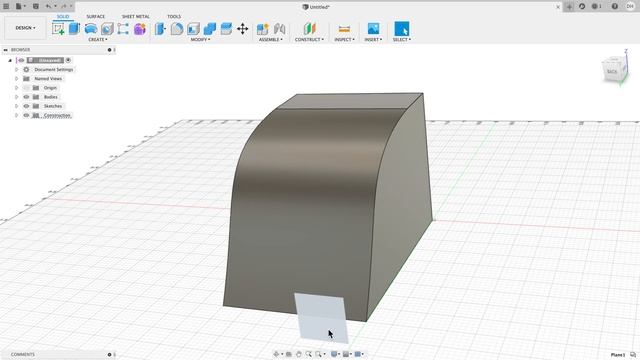Select the Create Sketch tool

58,29
